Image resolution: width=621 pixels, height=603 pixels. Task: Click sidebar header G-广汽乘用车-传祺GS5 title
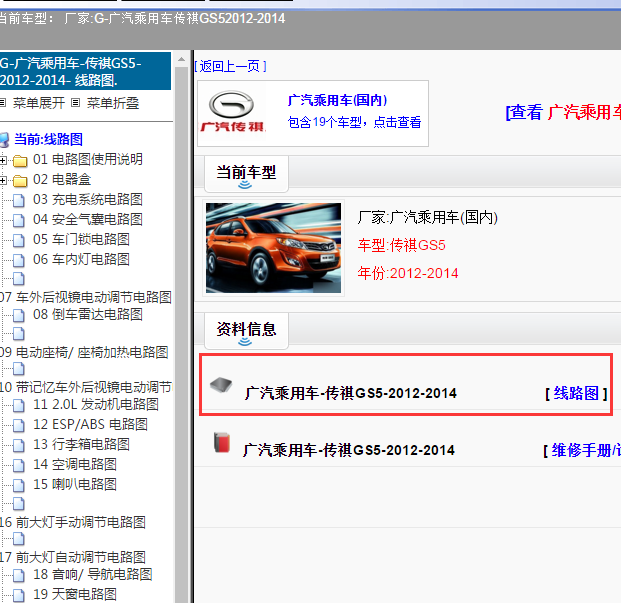click(x=85, y=71)
